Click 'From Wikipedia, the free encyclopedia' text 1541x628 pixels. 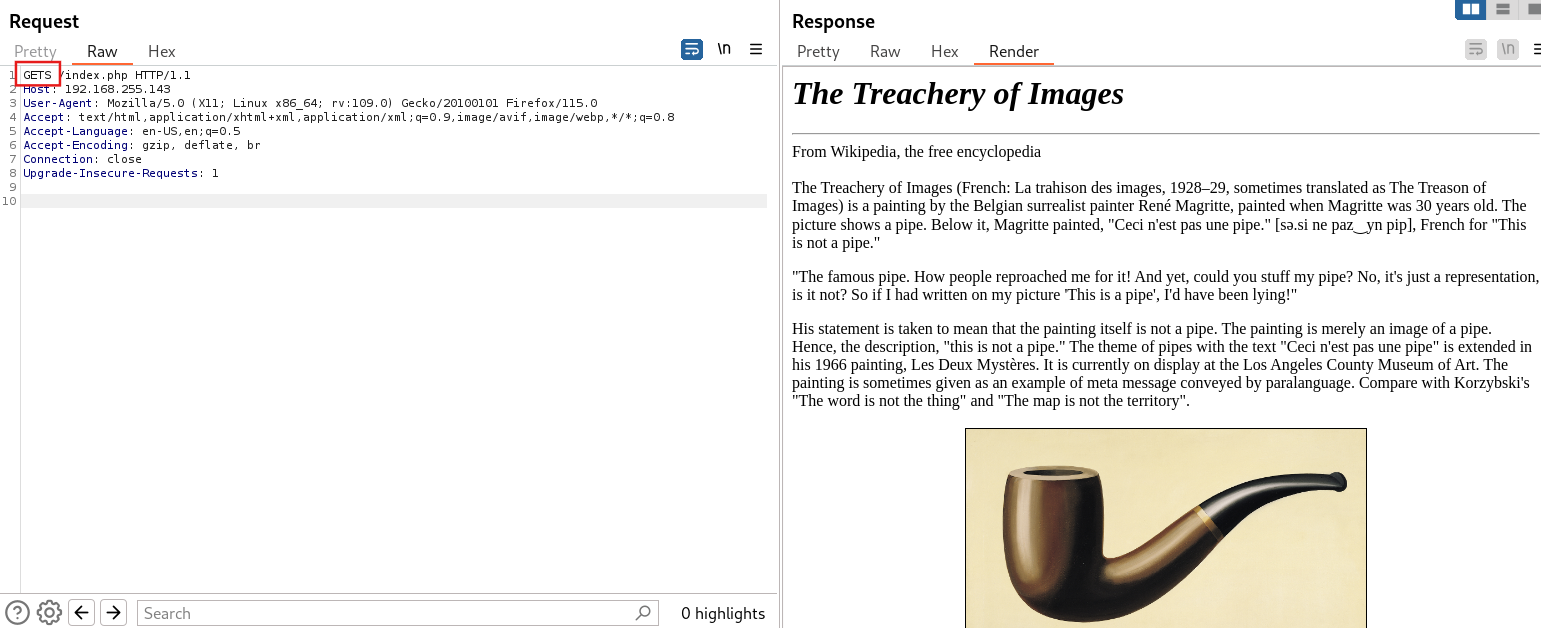(x=916, y=152)
